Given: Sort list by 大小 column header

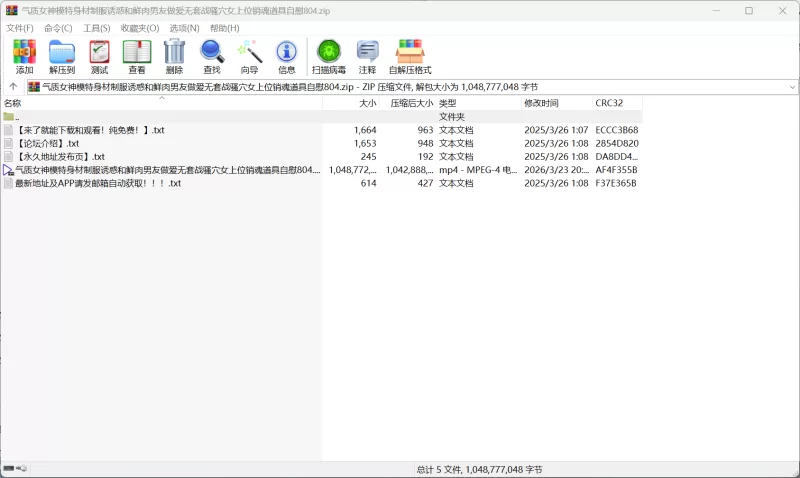Looking at the screenshot, I should pos(367,103).
